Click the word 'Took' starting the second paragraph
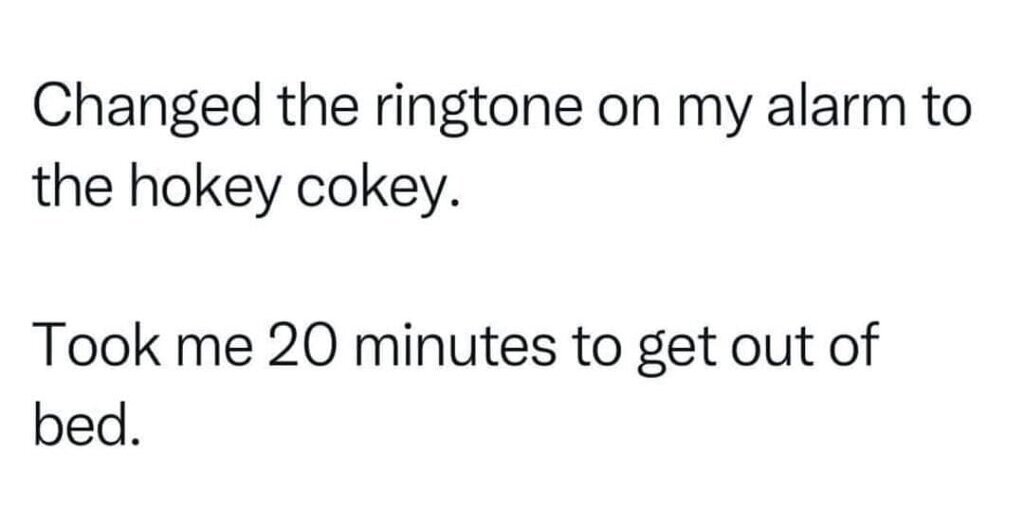The width and height of the screenshot is (1024, 505). (x=97, y=344)
